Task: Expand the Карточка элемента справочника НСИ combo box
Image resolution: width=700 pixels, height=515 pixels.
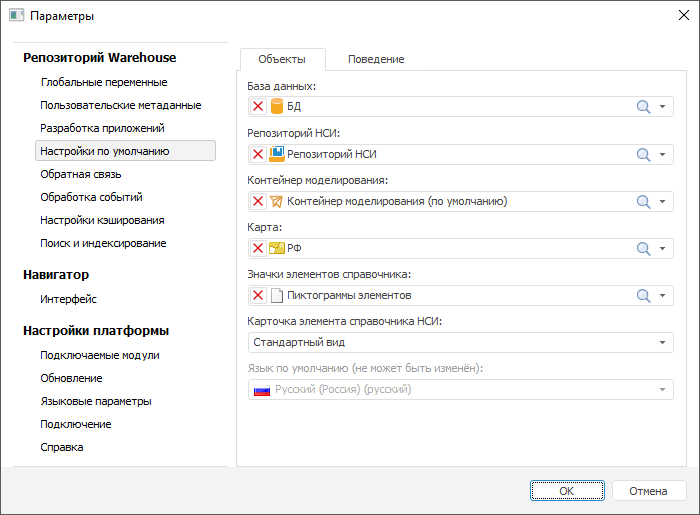Action: (663, 342)
